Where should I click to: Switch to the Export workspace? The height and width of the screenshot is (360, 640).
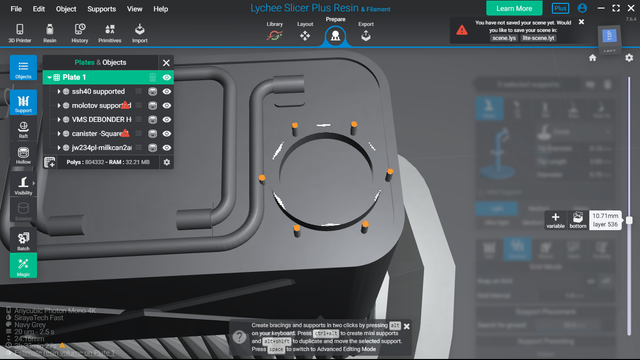click(366, 31)
